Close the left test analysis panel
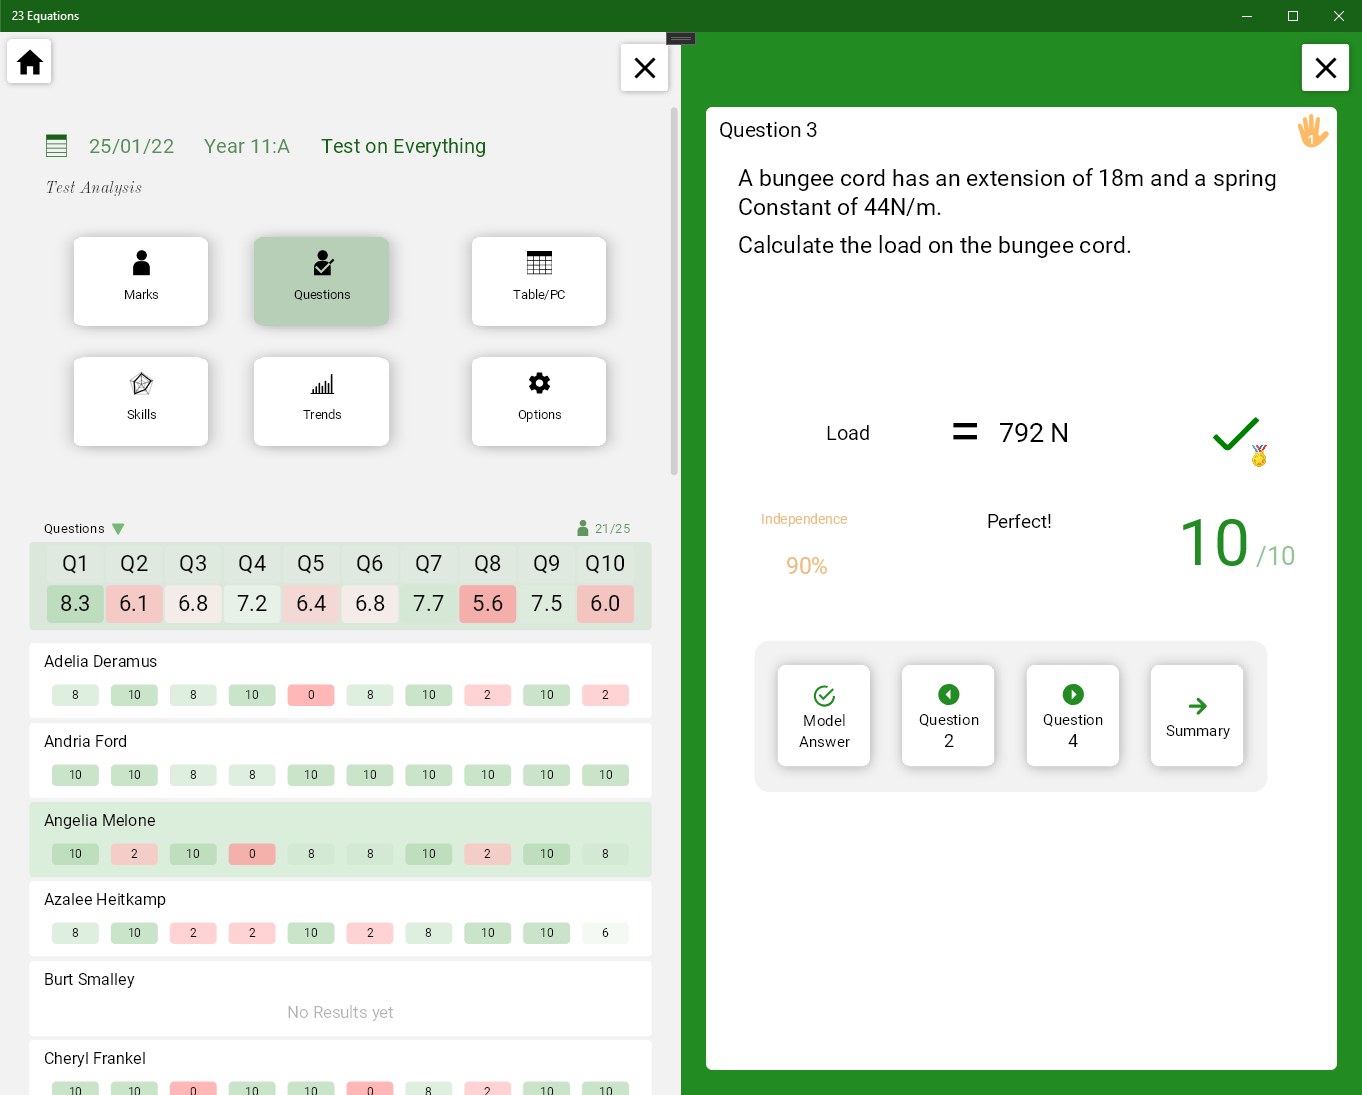The height and width of the screenshot is (1095, 1362). coord(645,68)
